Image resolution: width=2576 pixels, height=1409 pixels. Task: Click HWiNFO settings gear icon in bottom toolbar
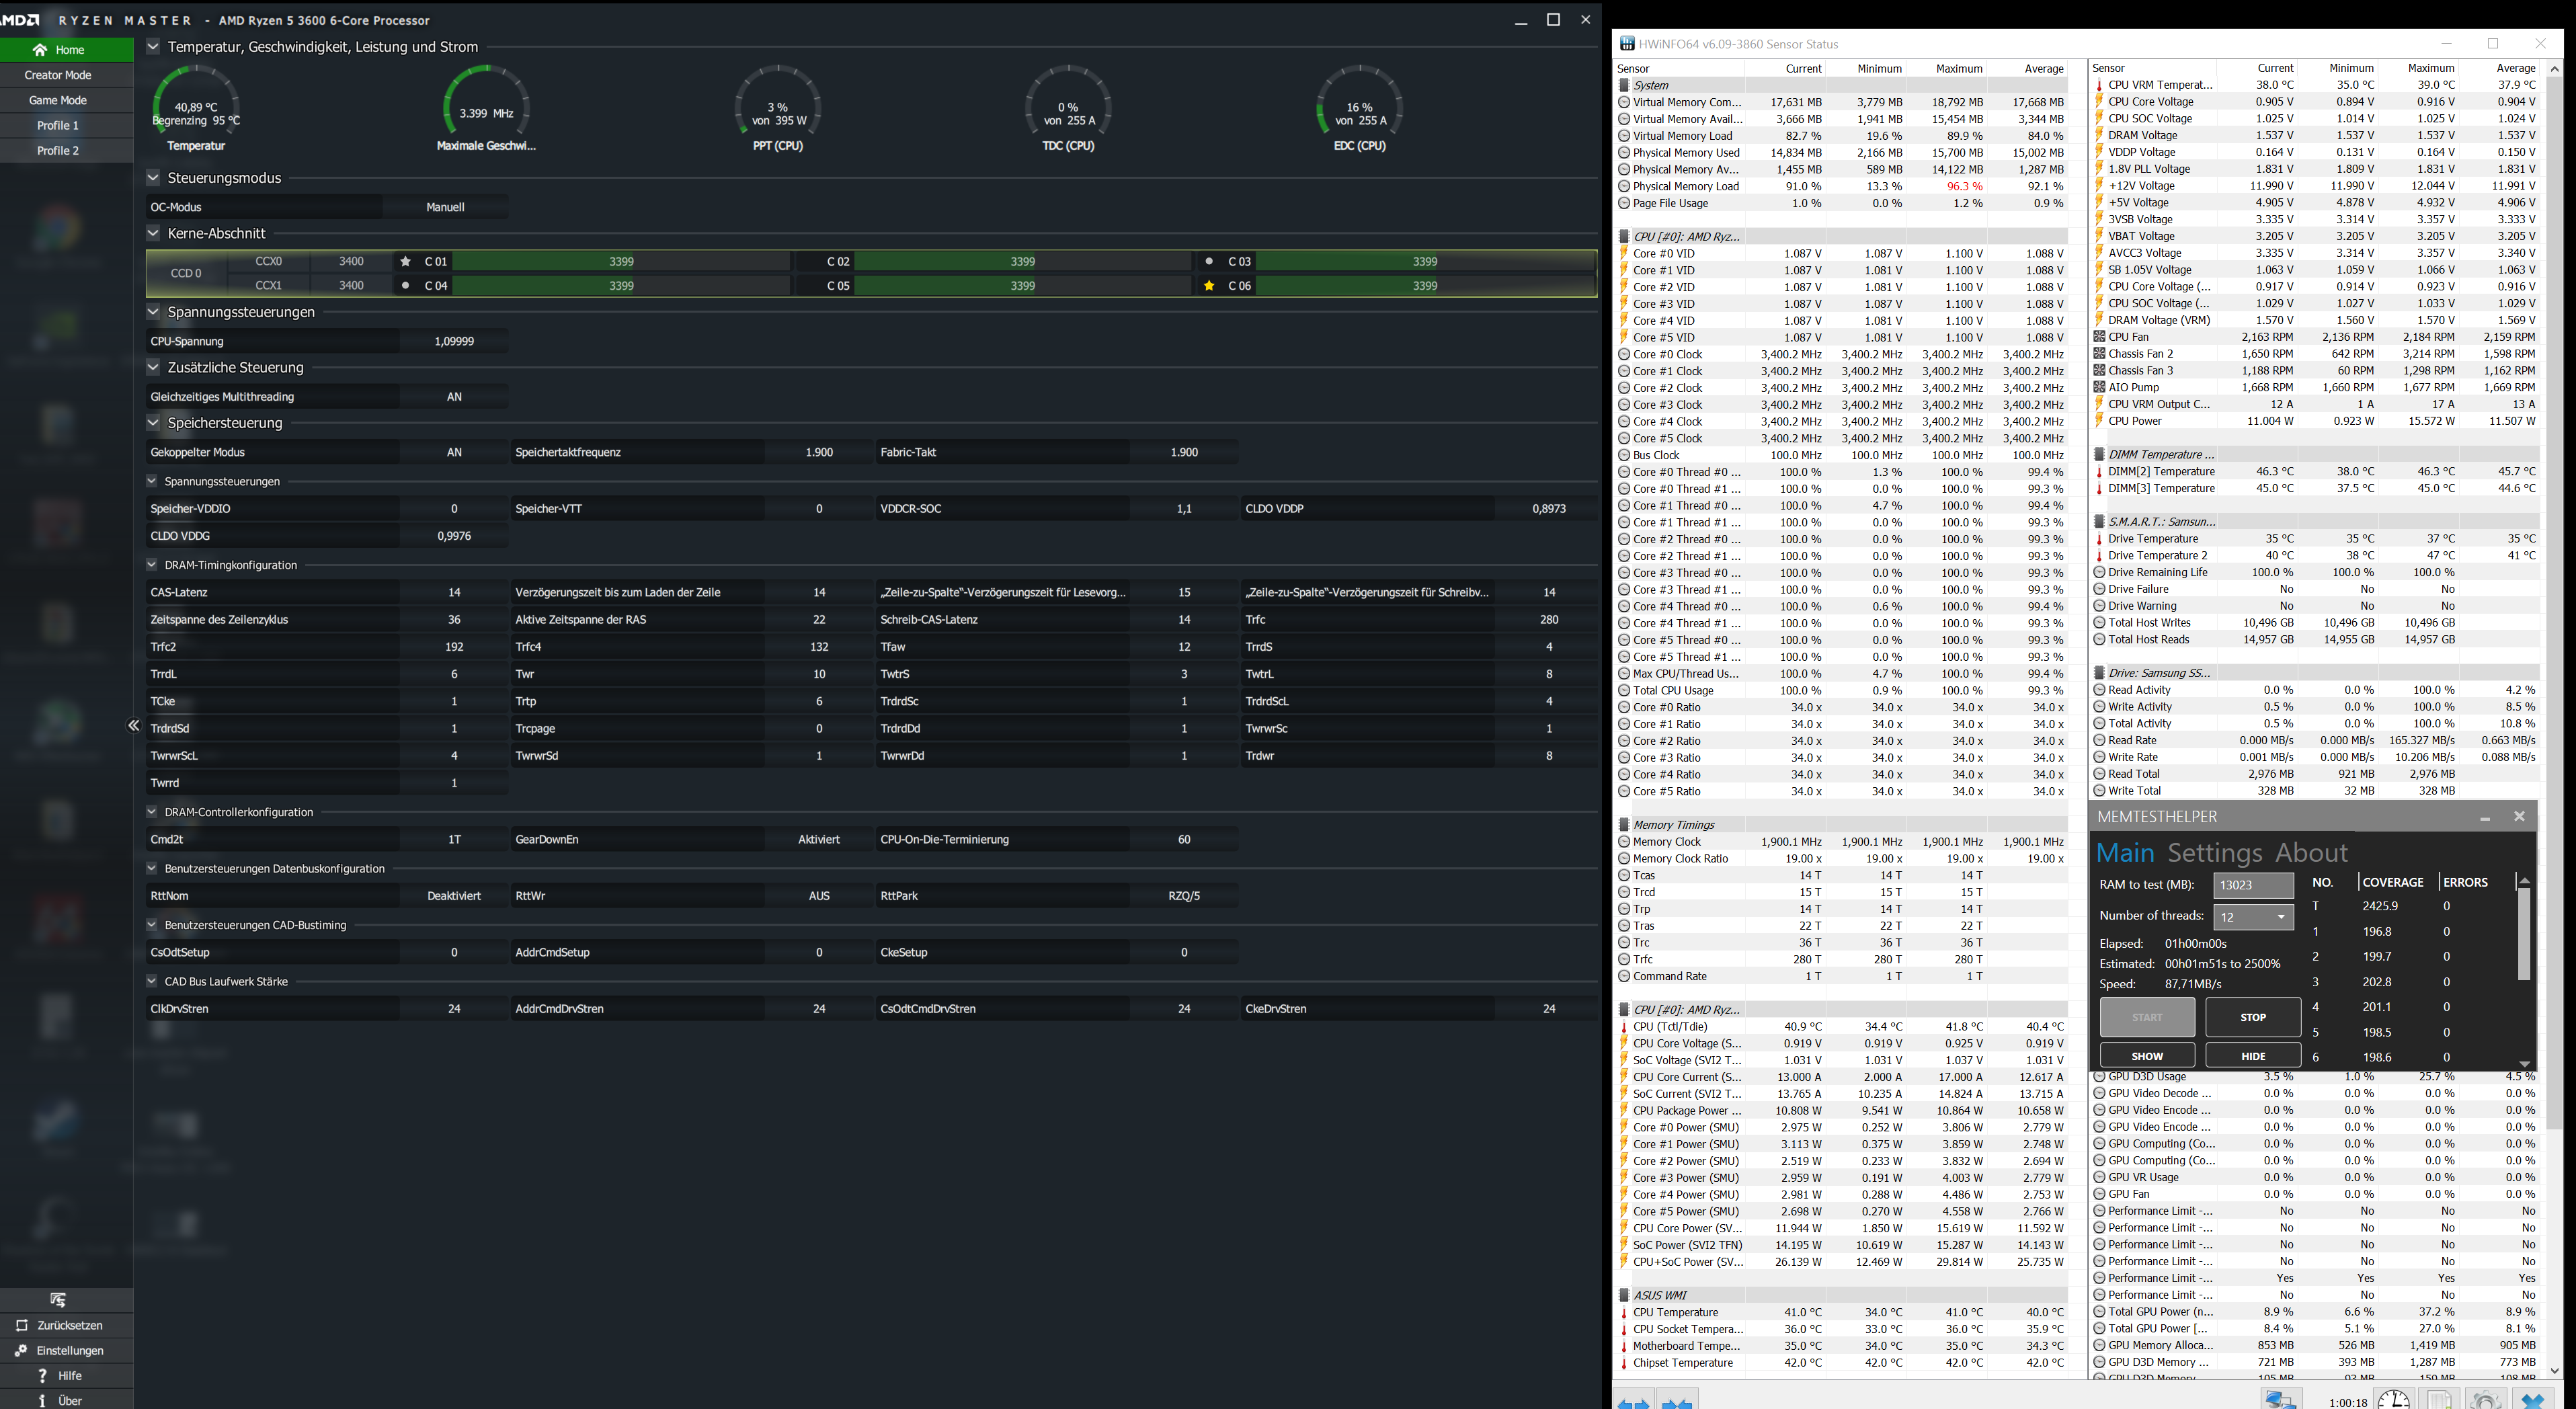[2485, 1400]
